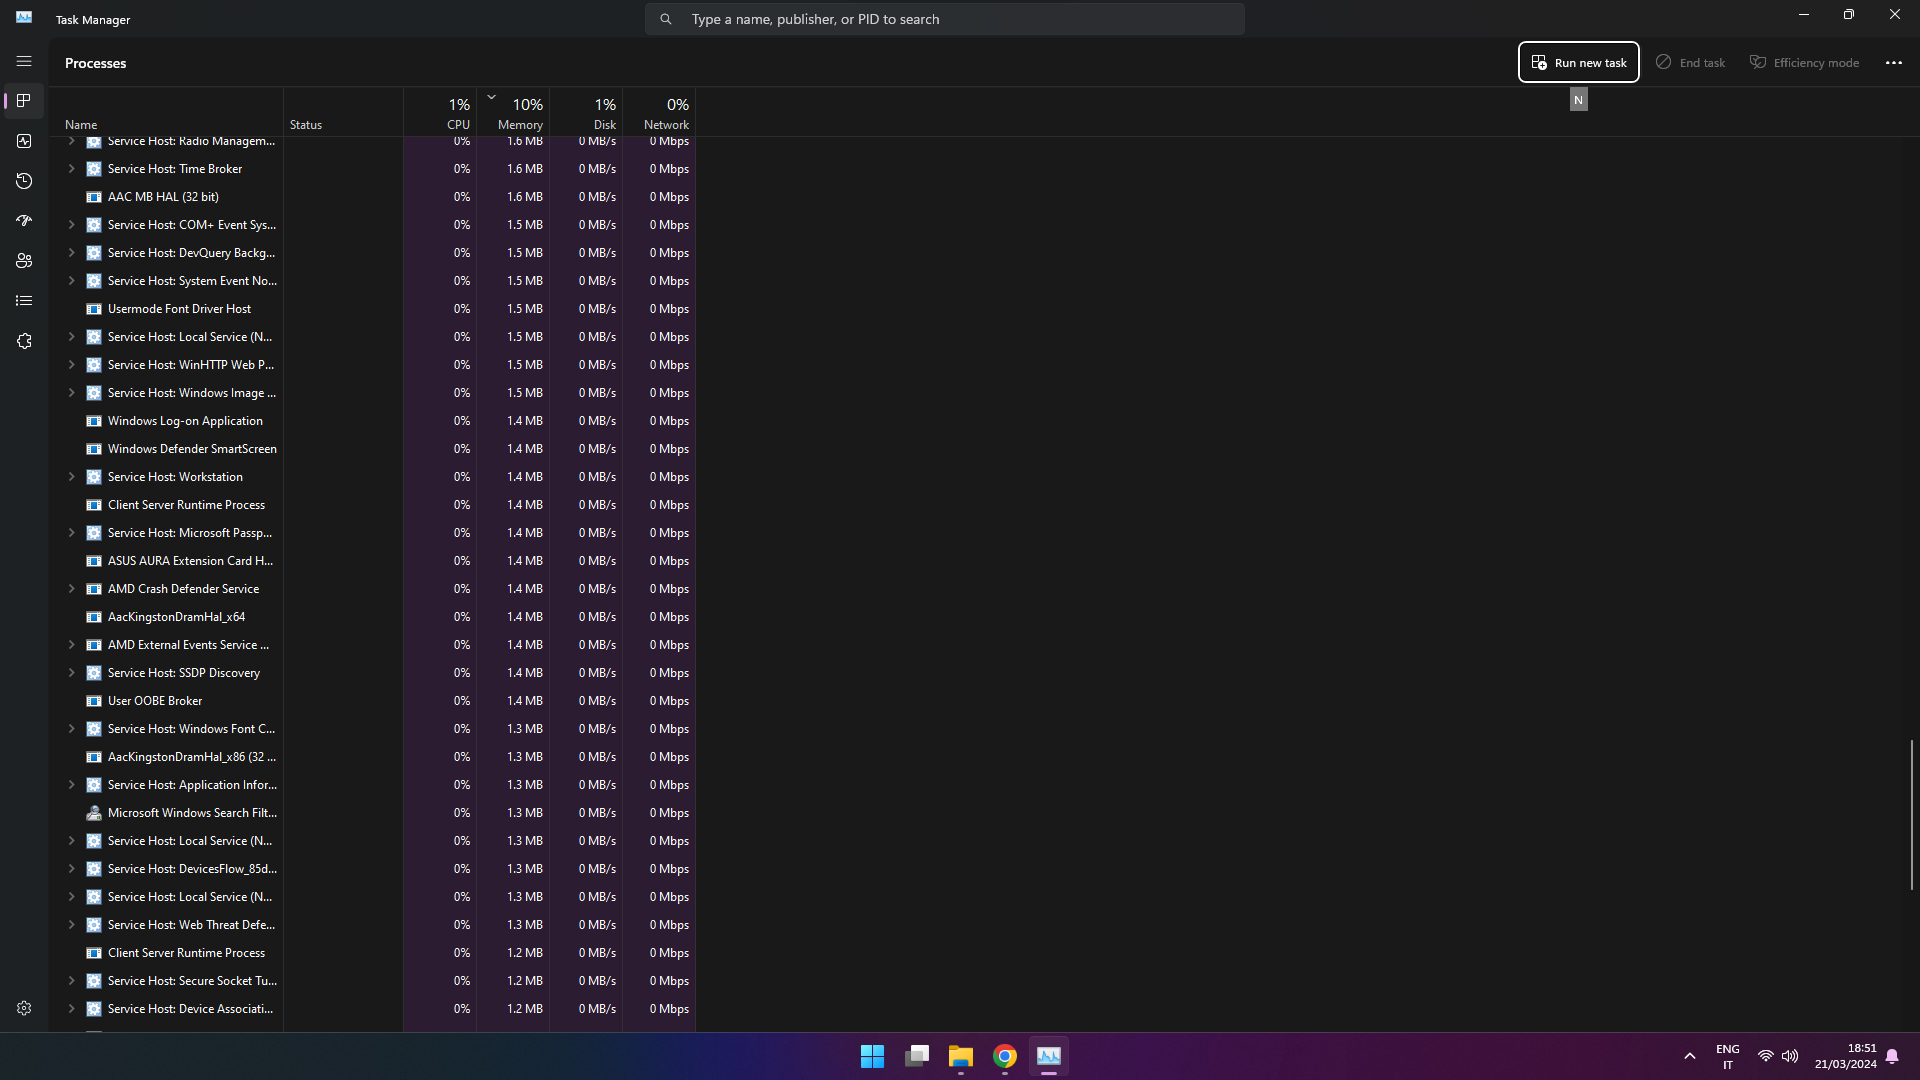Image resolution: width=1920 pixels, height=1080 pixels.
Task: Select AacKingstonDramHal_x64 process
Action: tap(373, 617)
